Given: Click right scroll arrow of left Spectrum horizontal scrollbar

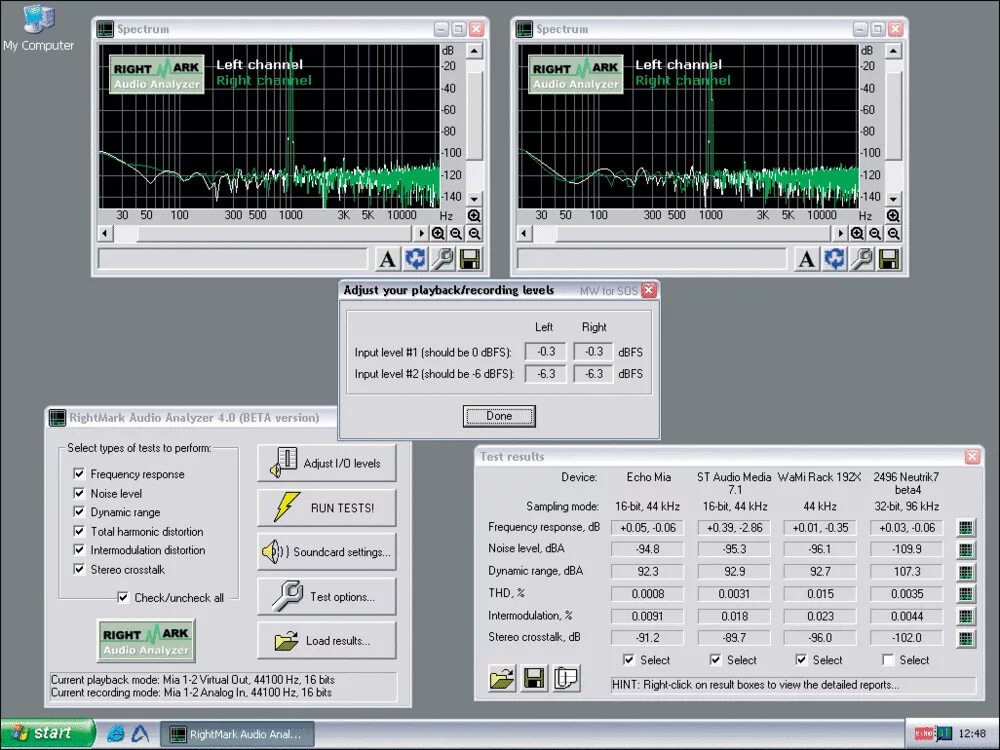Looking at the screenshot, I should (x=420, y=233).
